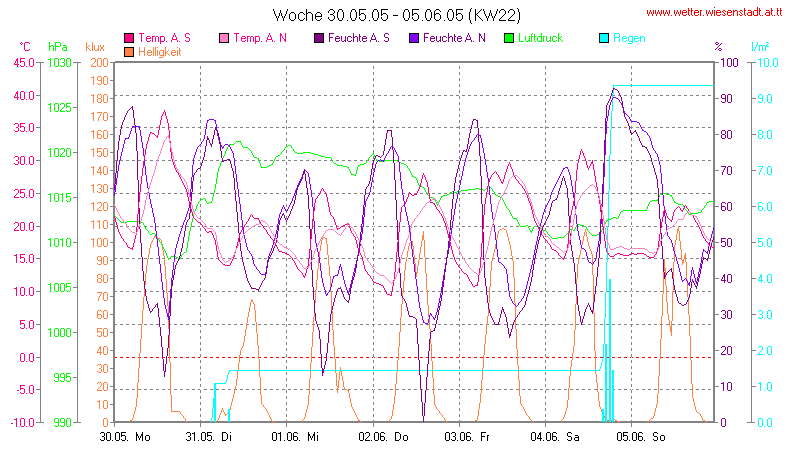Click the orange Helligkeit legend swatch
This screenshot has height=460, width=790.
[129, 52]
